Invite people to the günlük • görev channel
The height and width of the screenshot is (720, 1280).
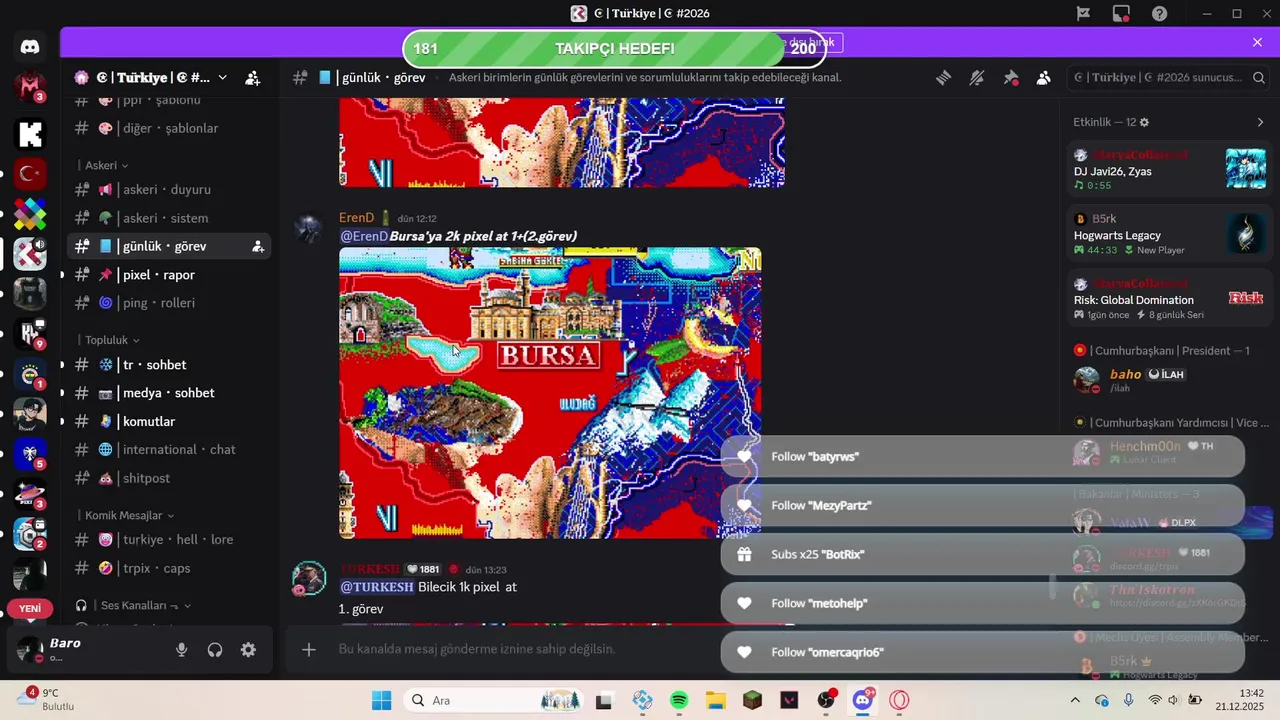point(257,246)
